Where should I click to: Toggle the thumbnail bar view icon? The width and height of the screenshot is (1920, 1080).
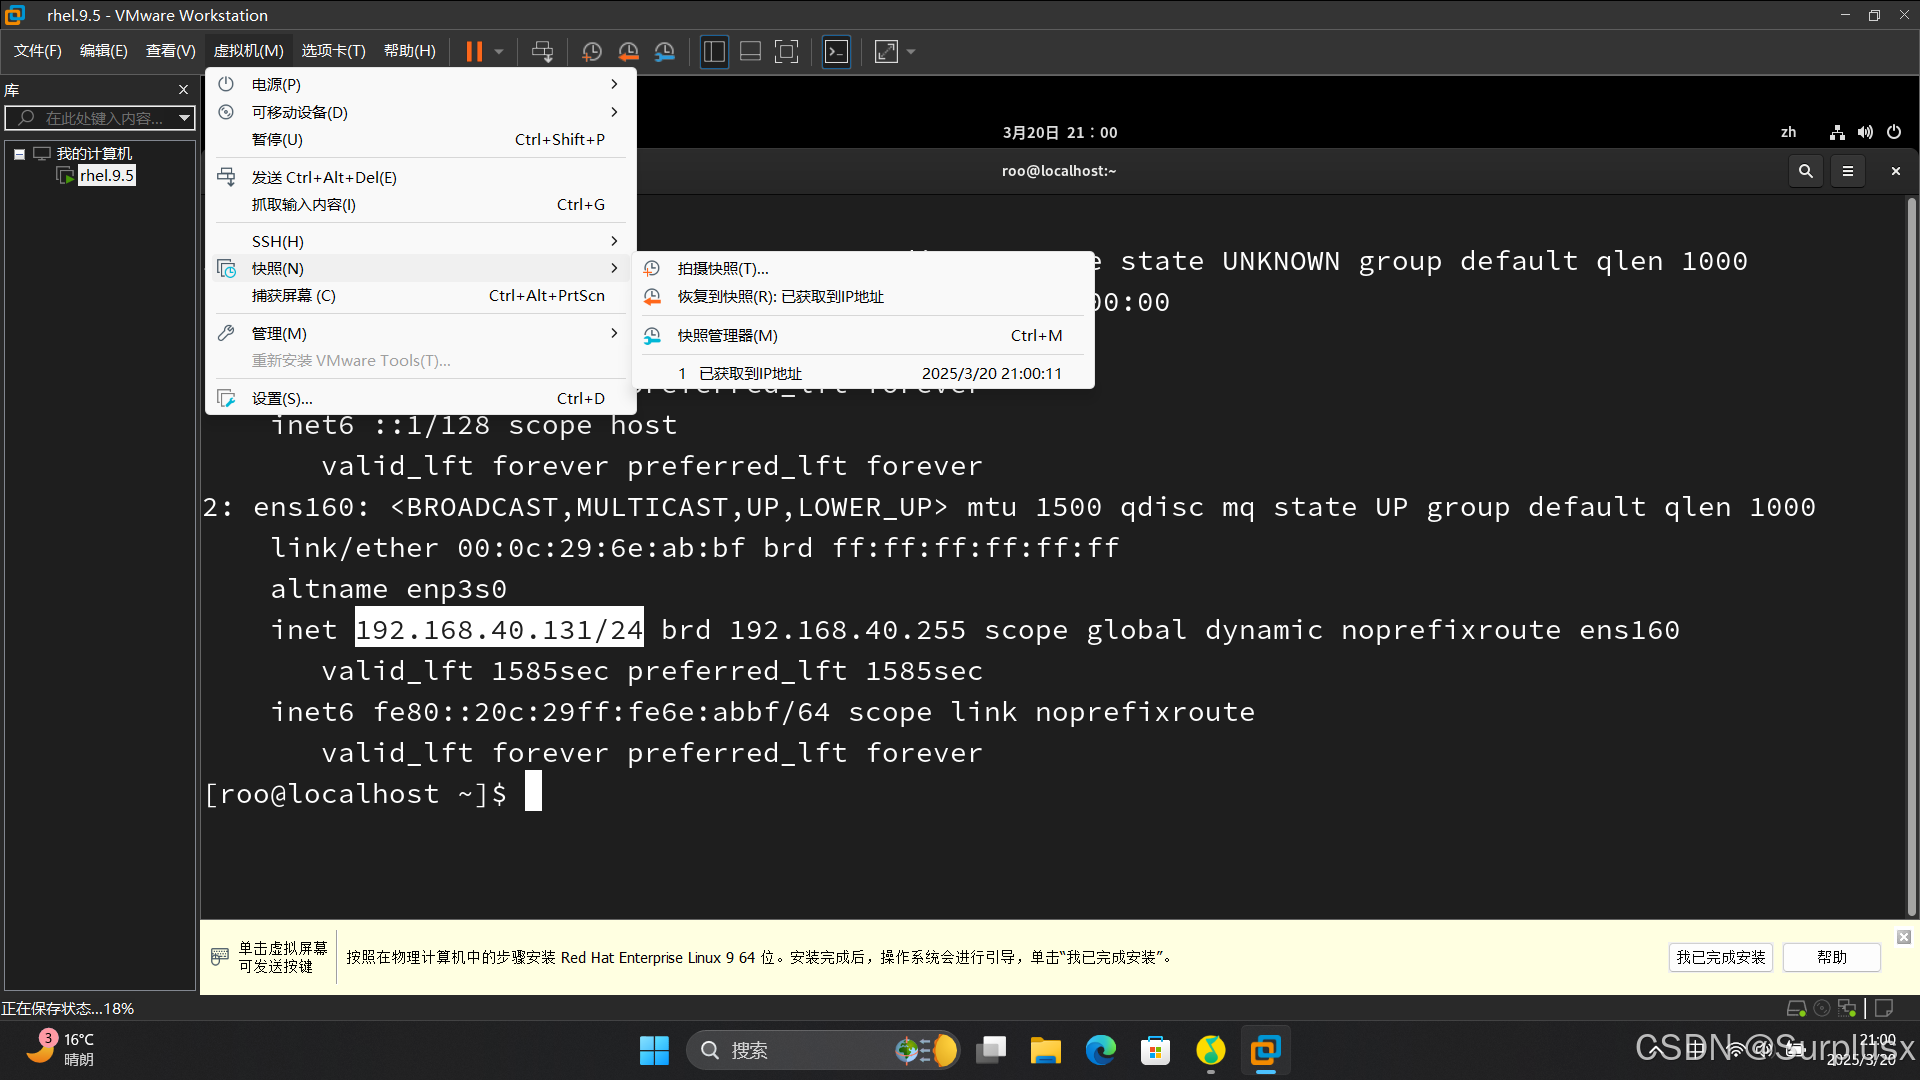pyautogui.click(x=750, y=51)
